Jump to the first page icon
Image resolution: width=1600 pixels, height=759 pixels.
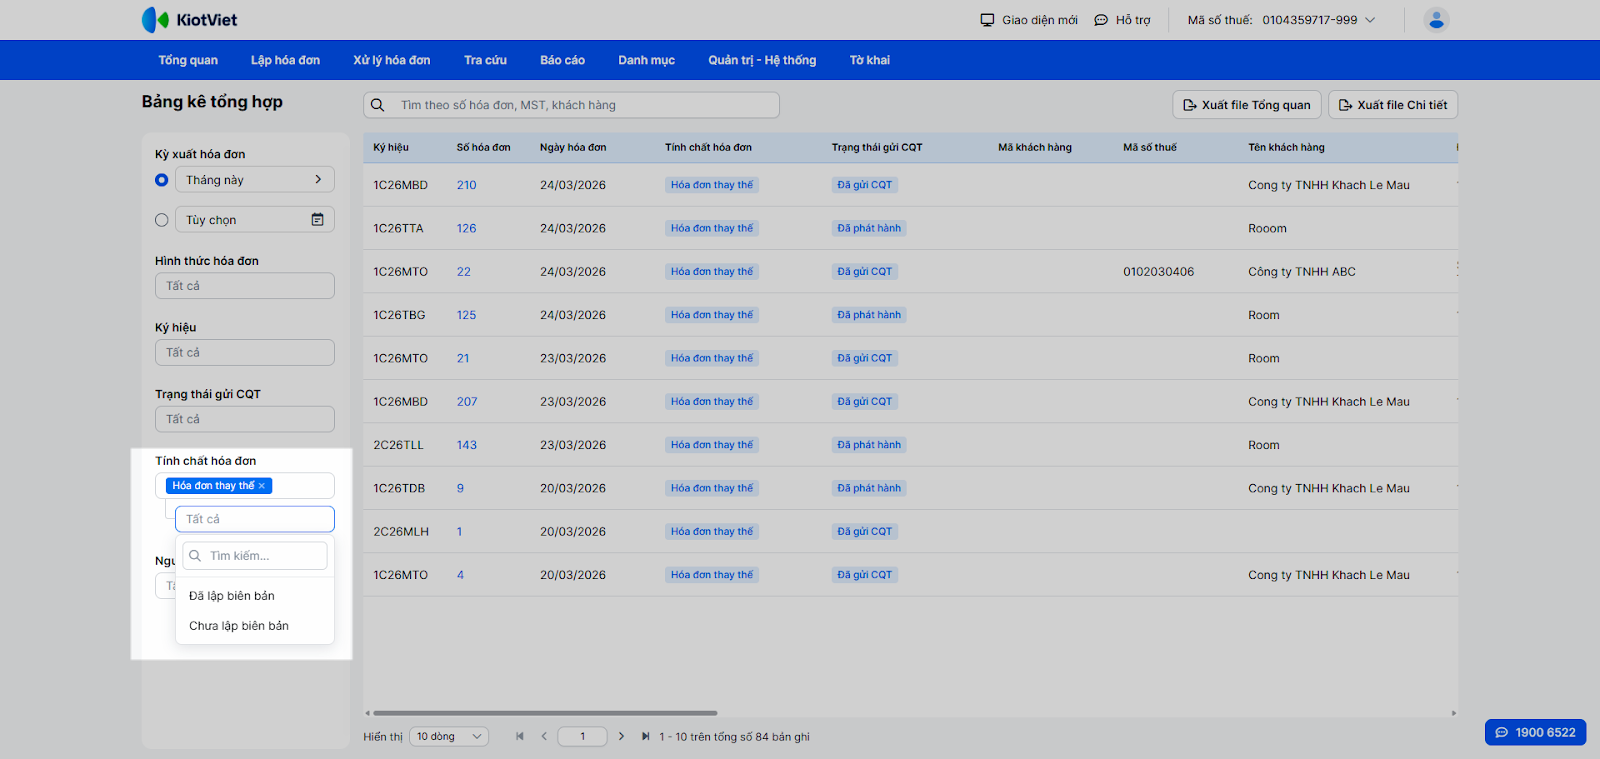pos(520,737)
